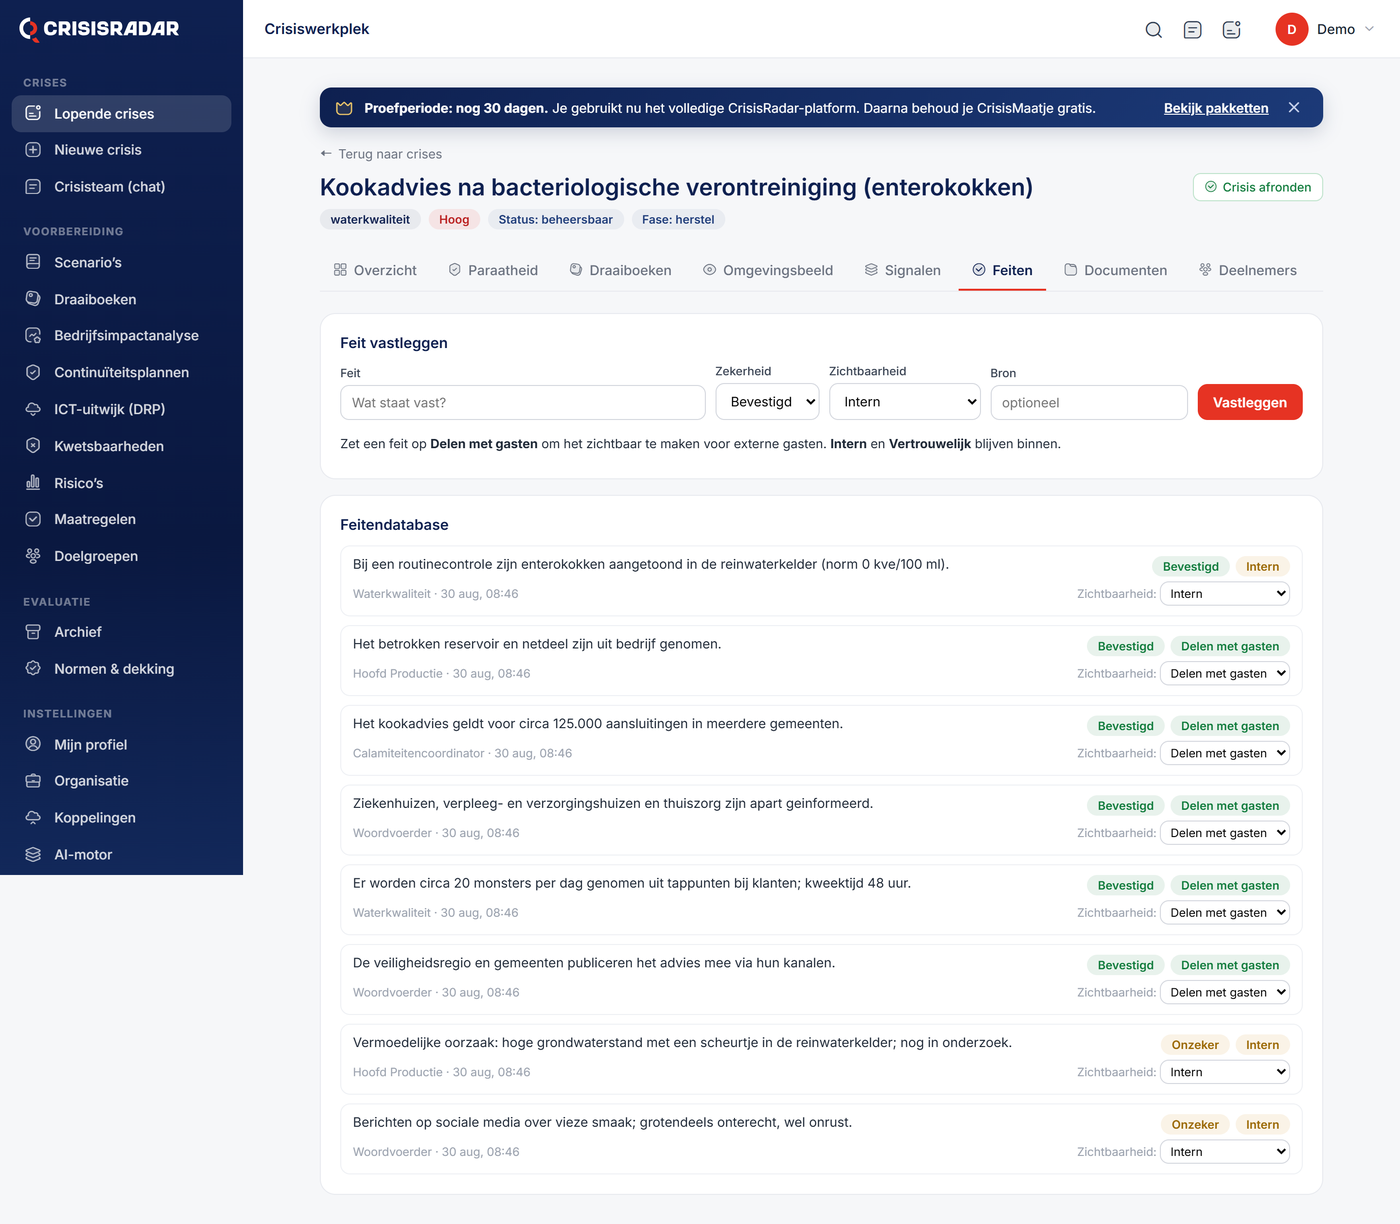Change visibility of the sociale media fact
1400x1224 pixels.
pos(1224,1152)
